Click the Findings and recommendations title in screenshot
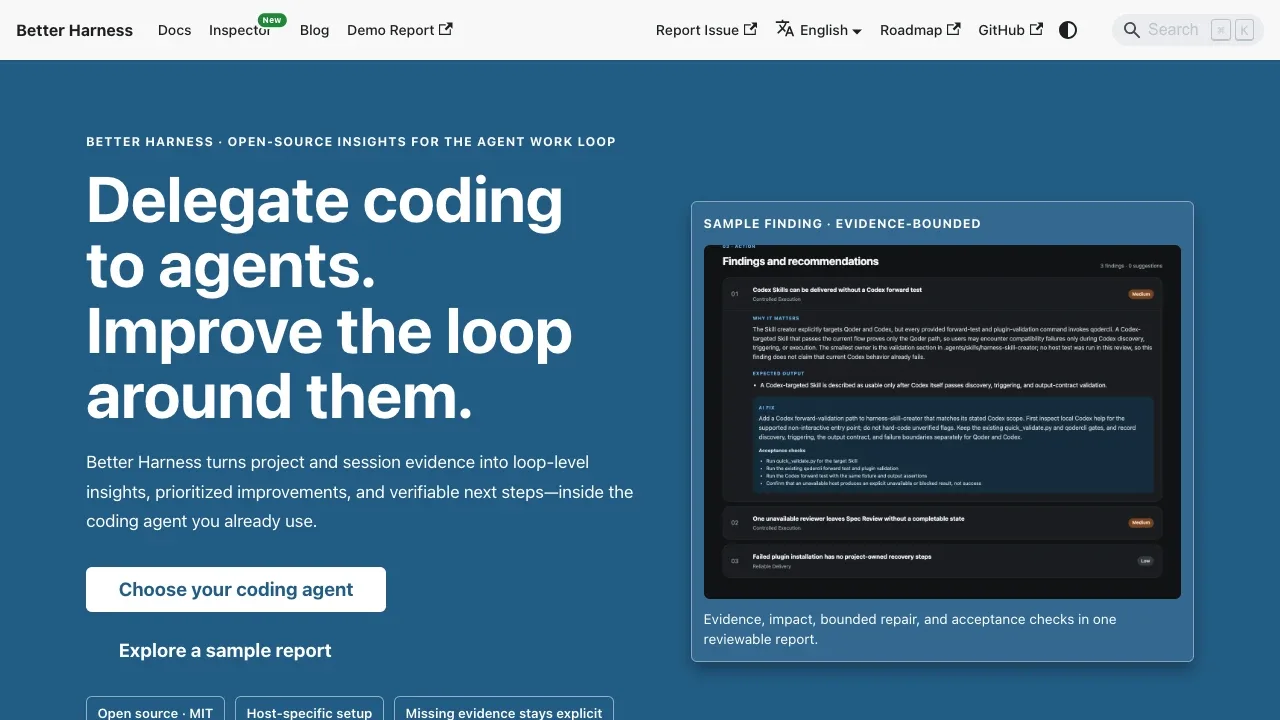This screenshot has width=1280, height=720. coord(800,261)
